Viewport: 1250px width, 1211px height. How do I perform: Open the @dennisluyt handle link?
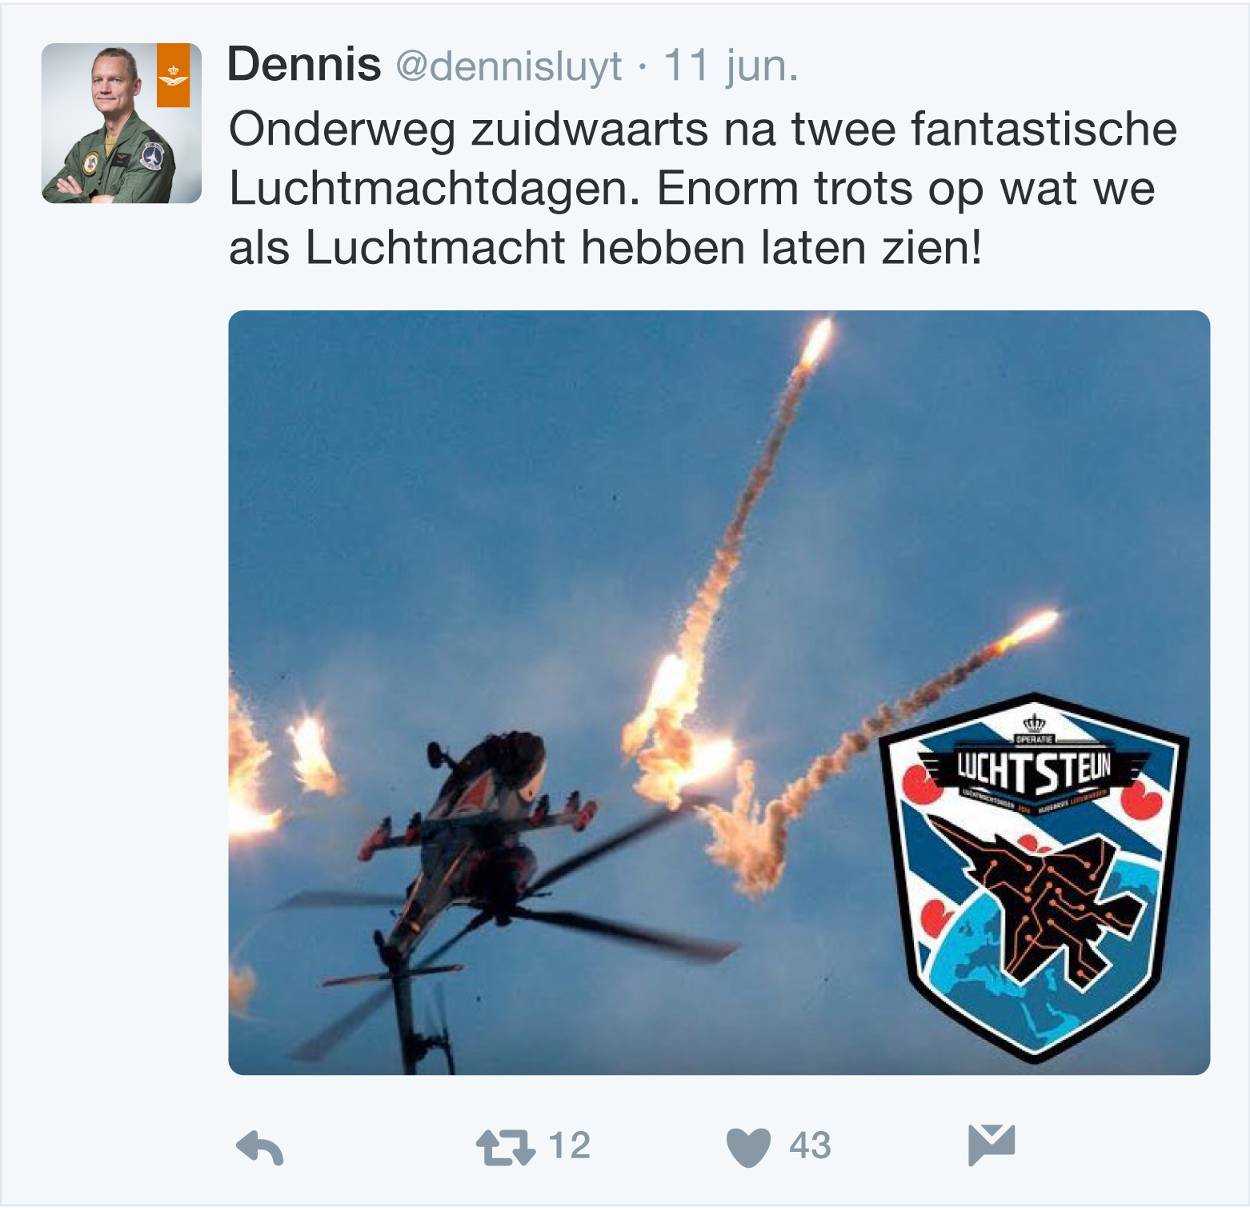509,67
